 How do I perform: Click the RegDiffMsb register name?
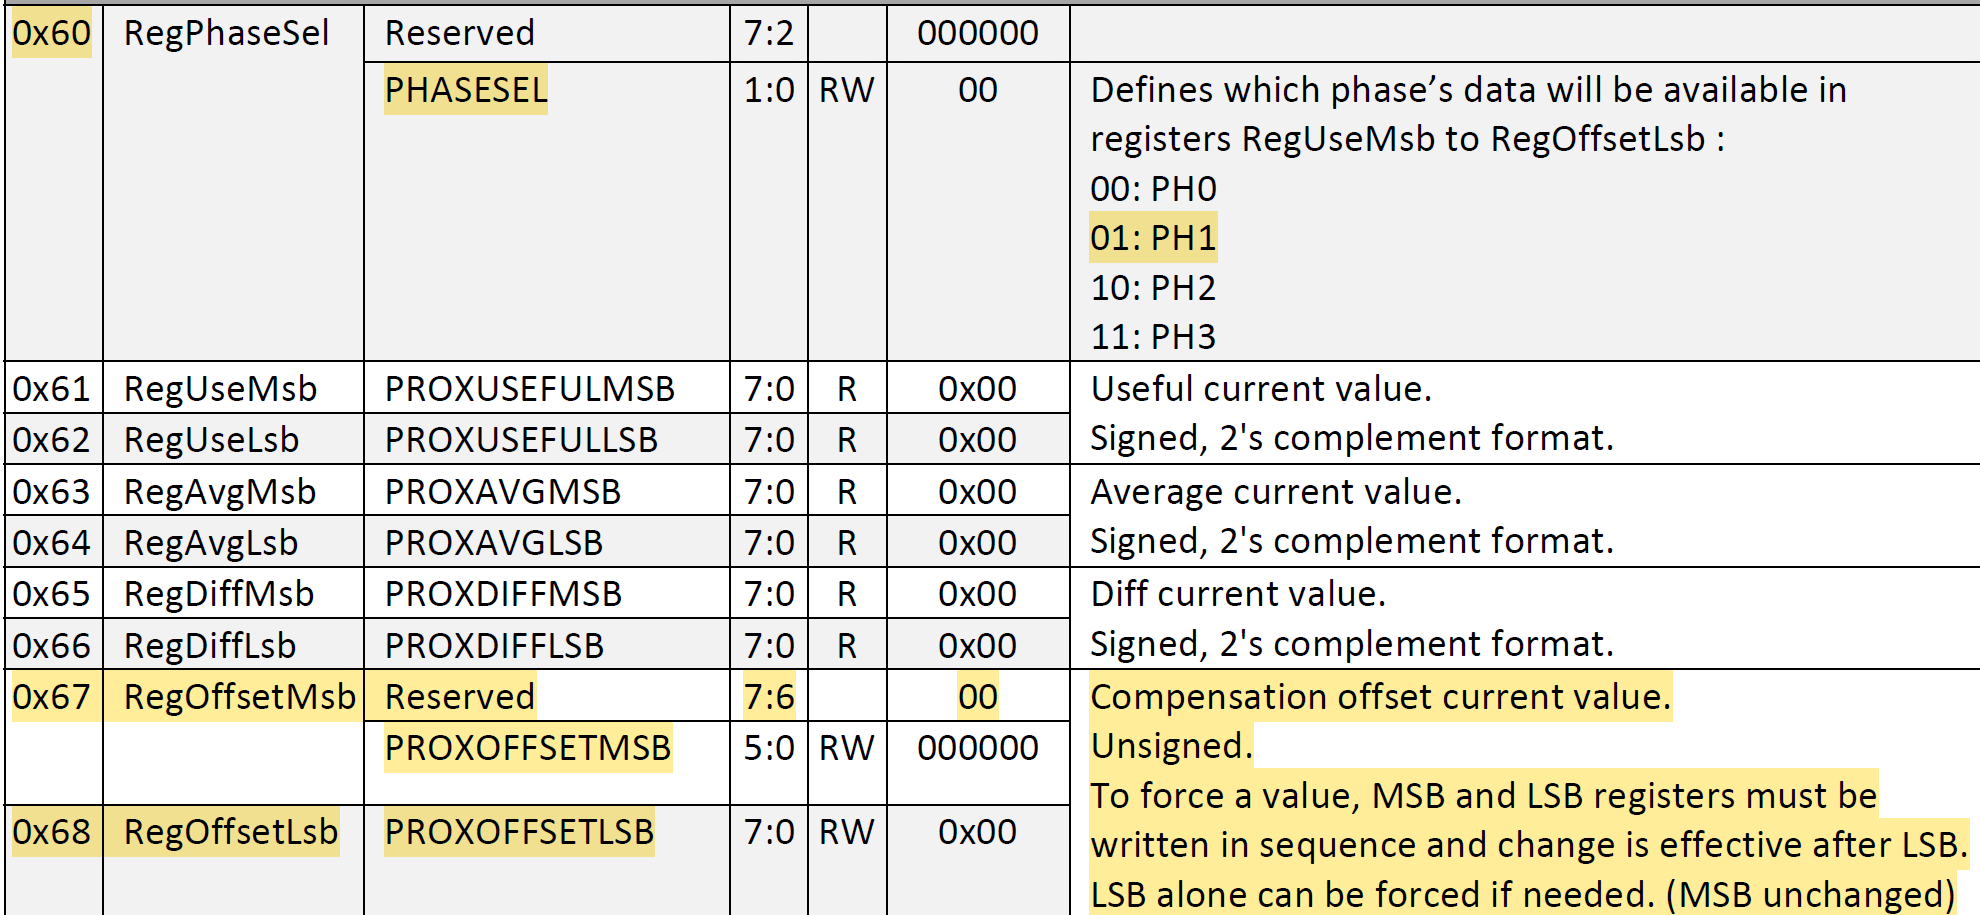[x=219, y=594]
